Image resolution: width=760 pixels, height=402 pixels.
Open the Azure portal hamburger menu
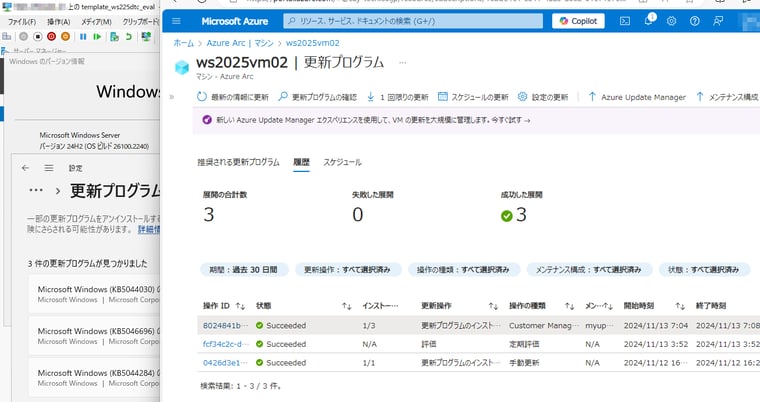click(176, 21)
